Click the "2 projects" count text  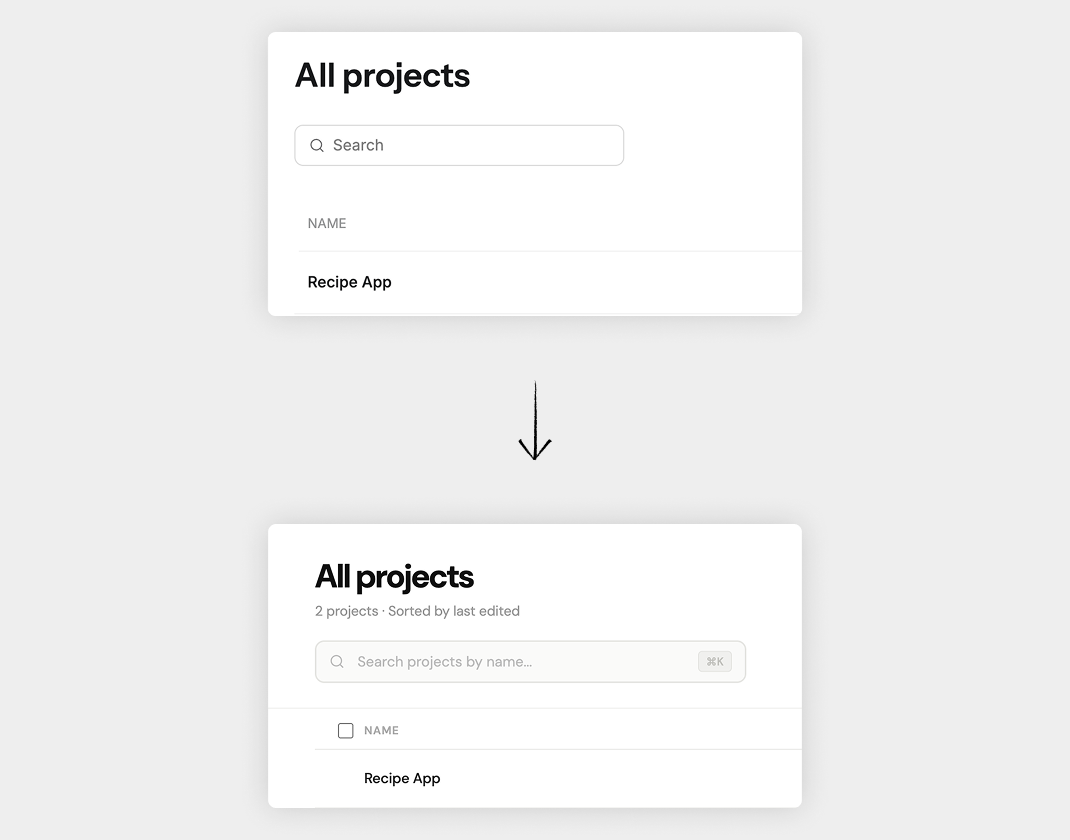(x=346, y=611)
